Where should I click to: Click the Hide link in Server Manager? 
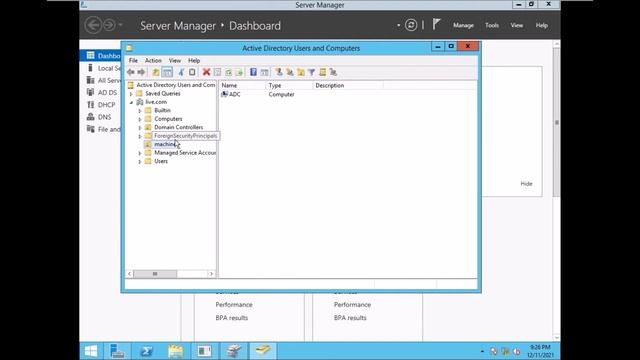(526, 184)
